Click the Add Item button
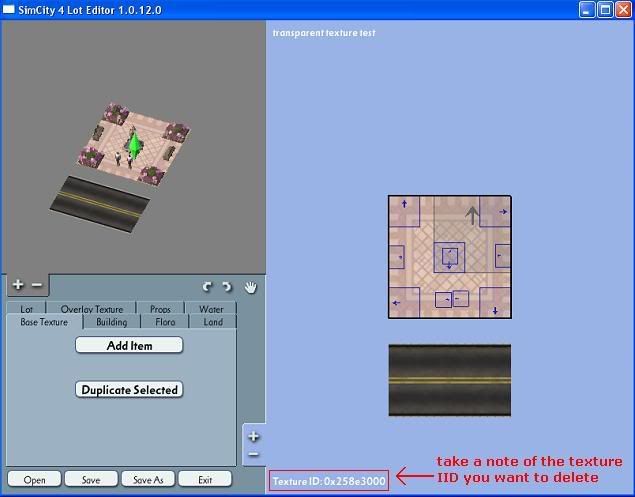This screenshot has height=497, width=635. (129, 346)
